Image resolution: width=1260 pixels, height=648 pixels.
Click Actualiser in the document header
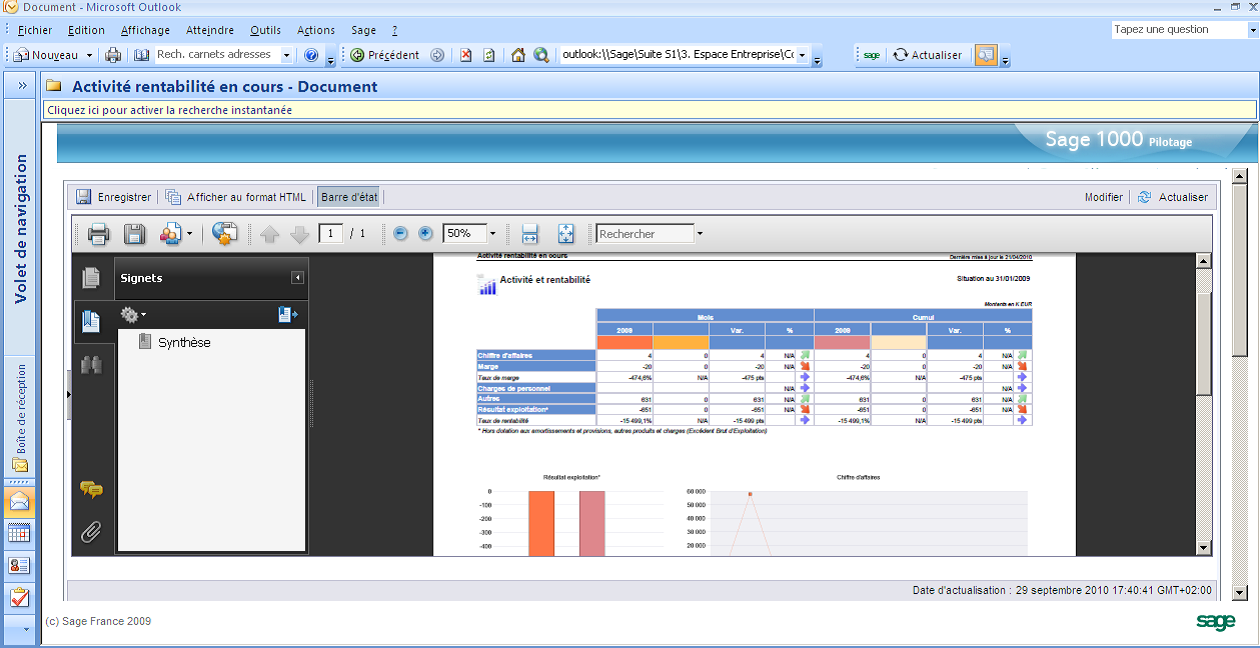[1173, 197]
